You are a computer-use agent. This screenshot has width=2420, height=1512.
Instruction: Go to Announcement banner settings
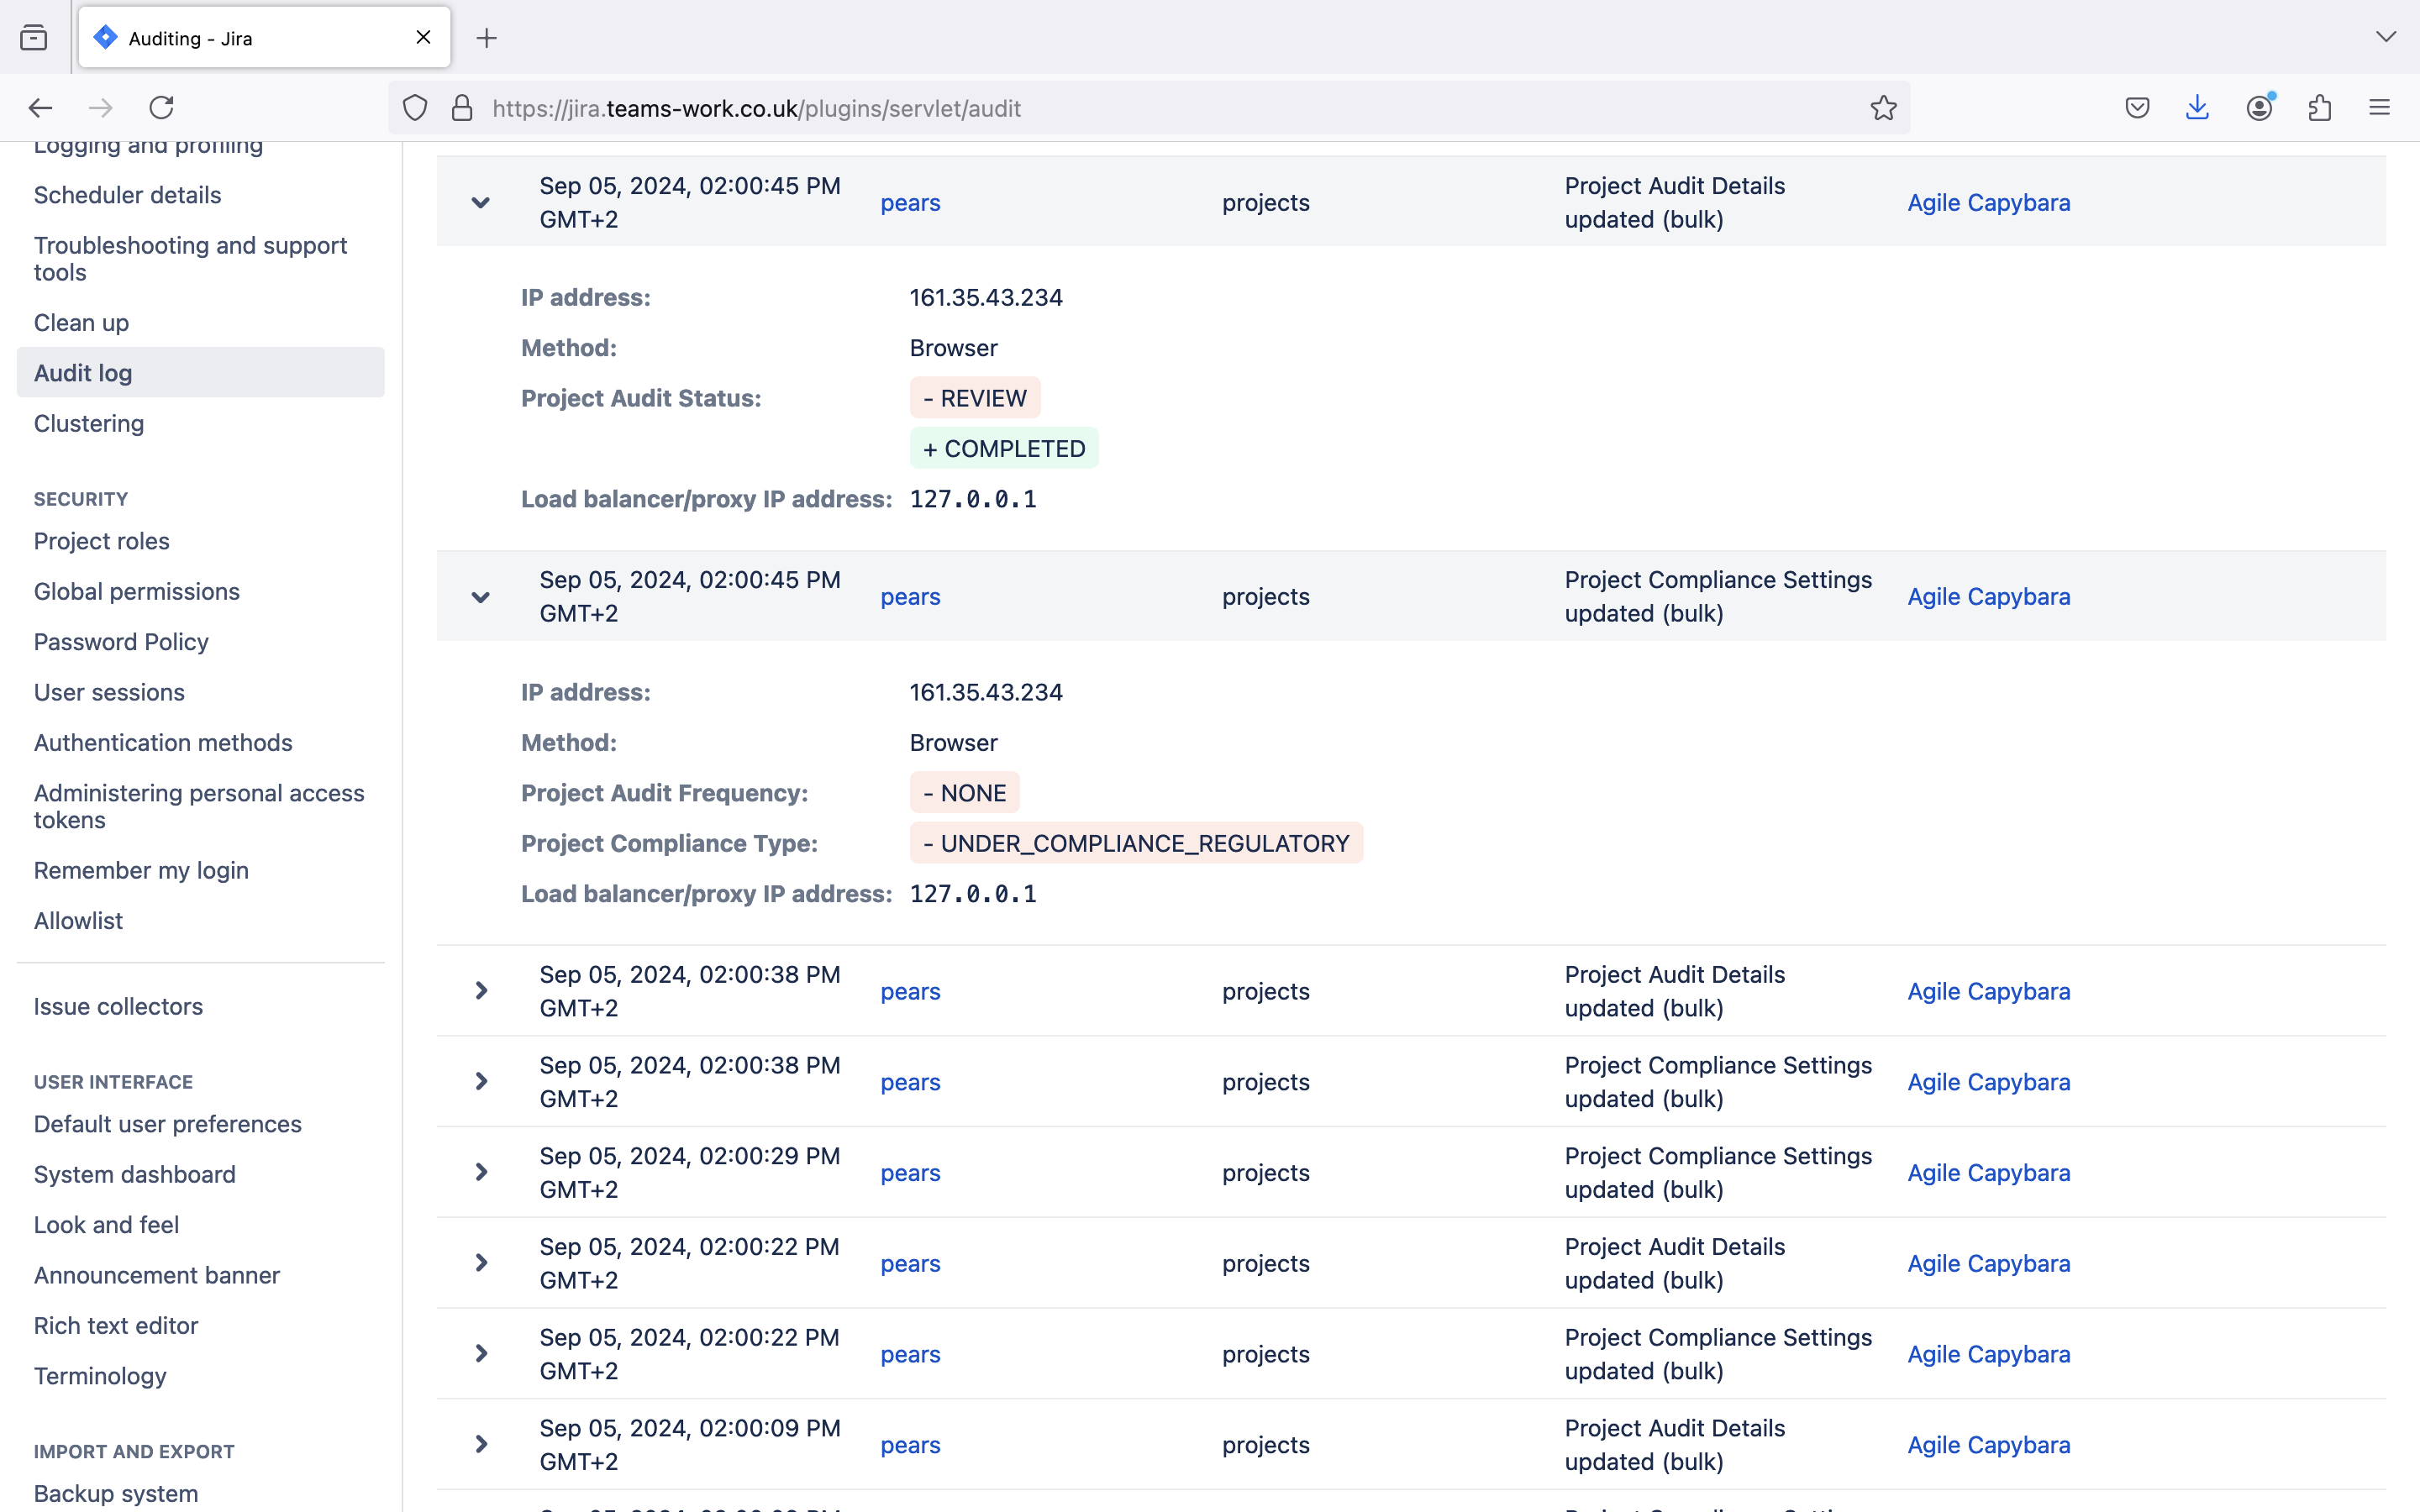(157, 1276)
